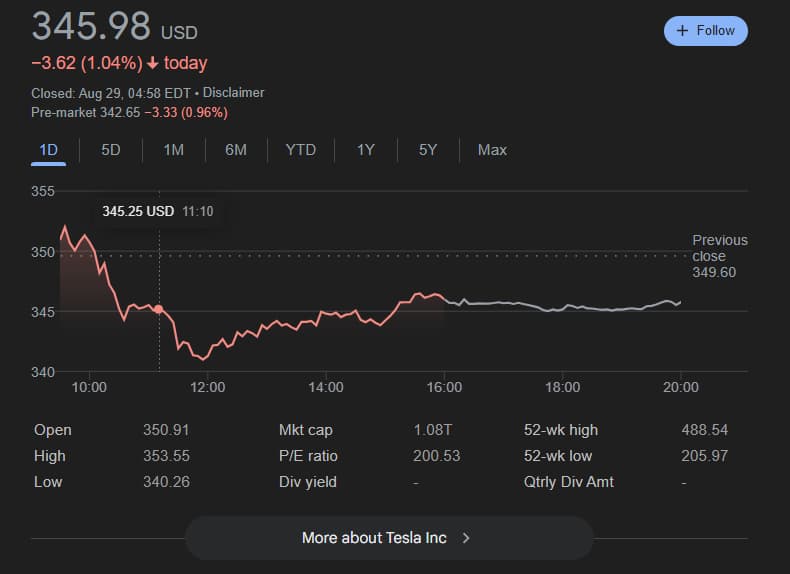The width and height of the screenshot is (790, 574).
Task: Click chevron arrow beside More about Tesla
Action: [466, 538]
